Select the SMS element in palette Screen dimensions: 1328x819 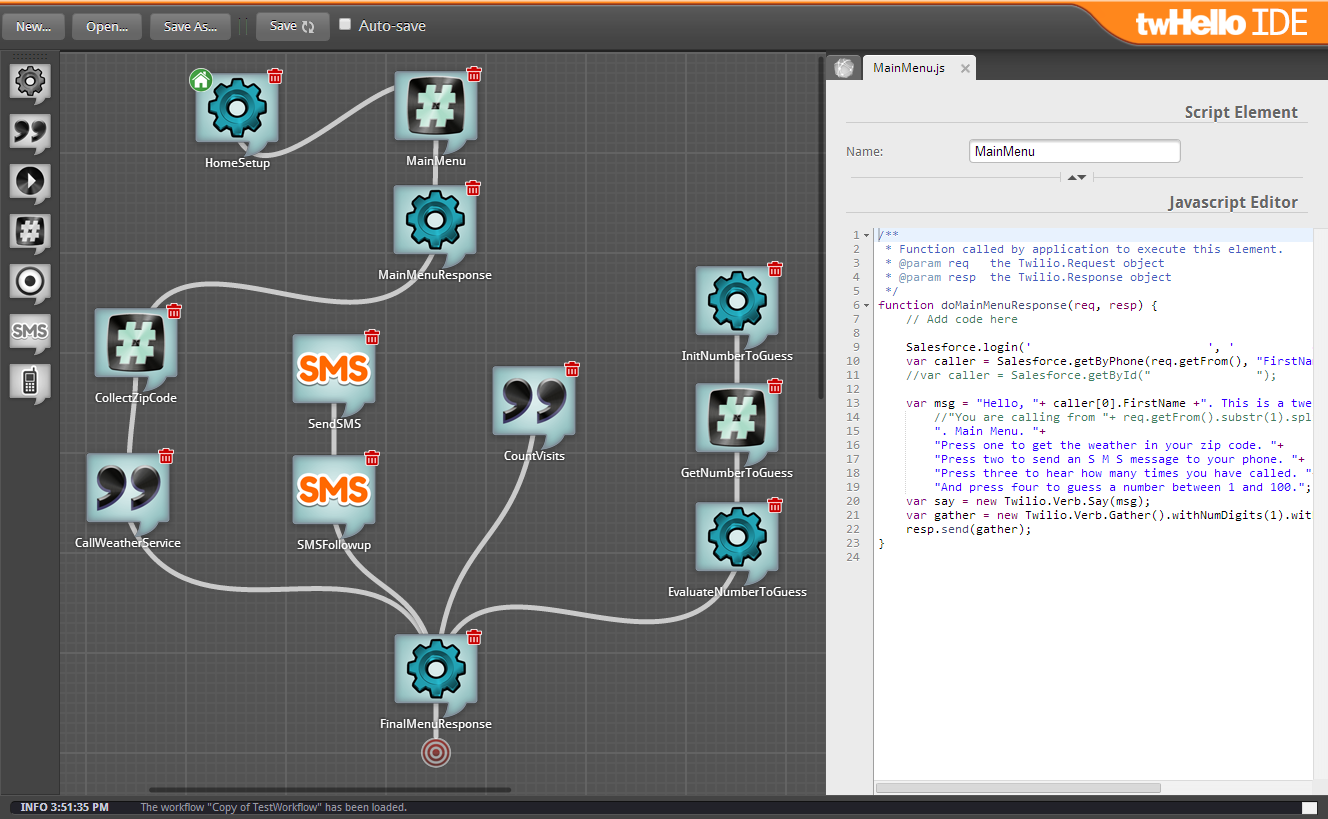pyautogui.click(x=30, y=331)
